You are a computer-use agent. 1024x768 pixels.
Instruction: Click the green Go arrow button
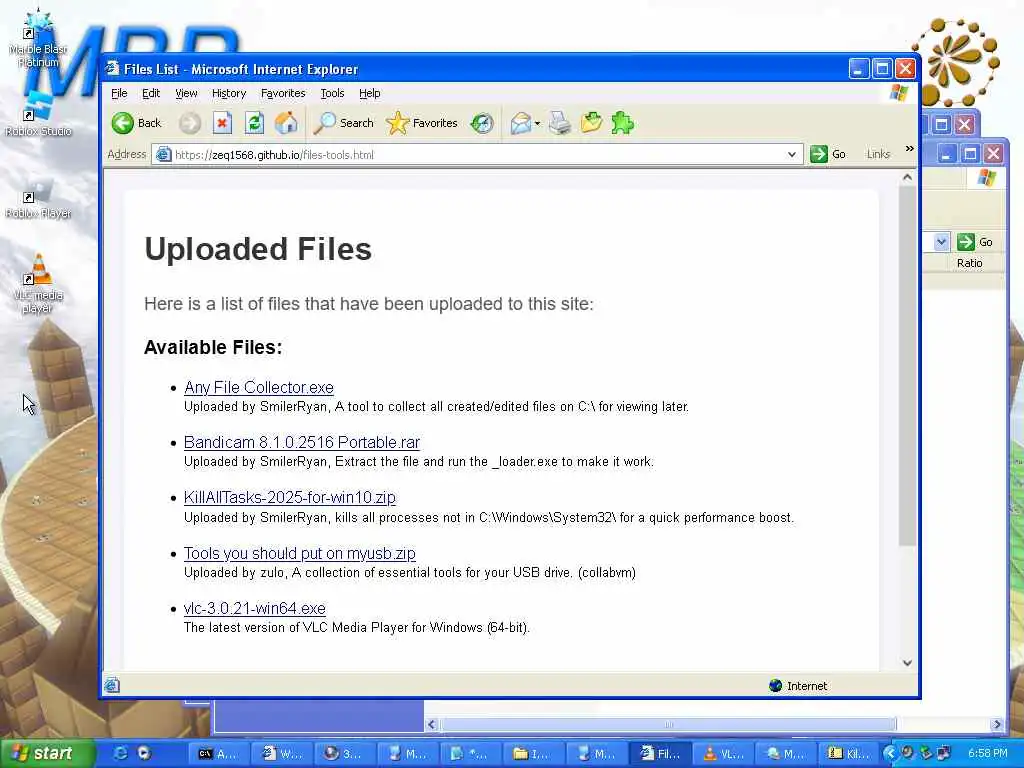coord(819,154)
